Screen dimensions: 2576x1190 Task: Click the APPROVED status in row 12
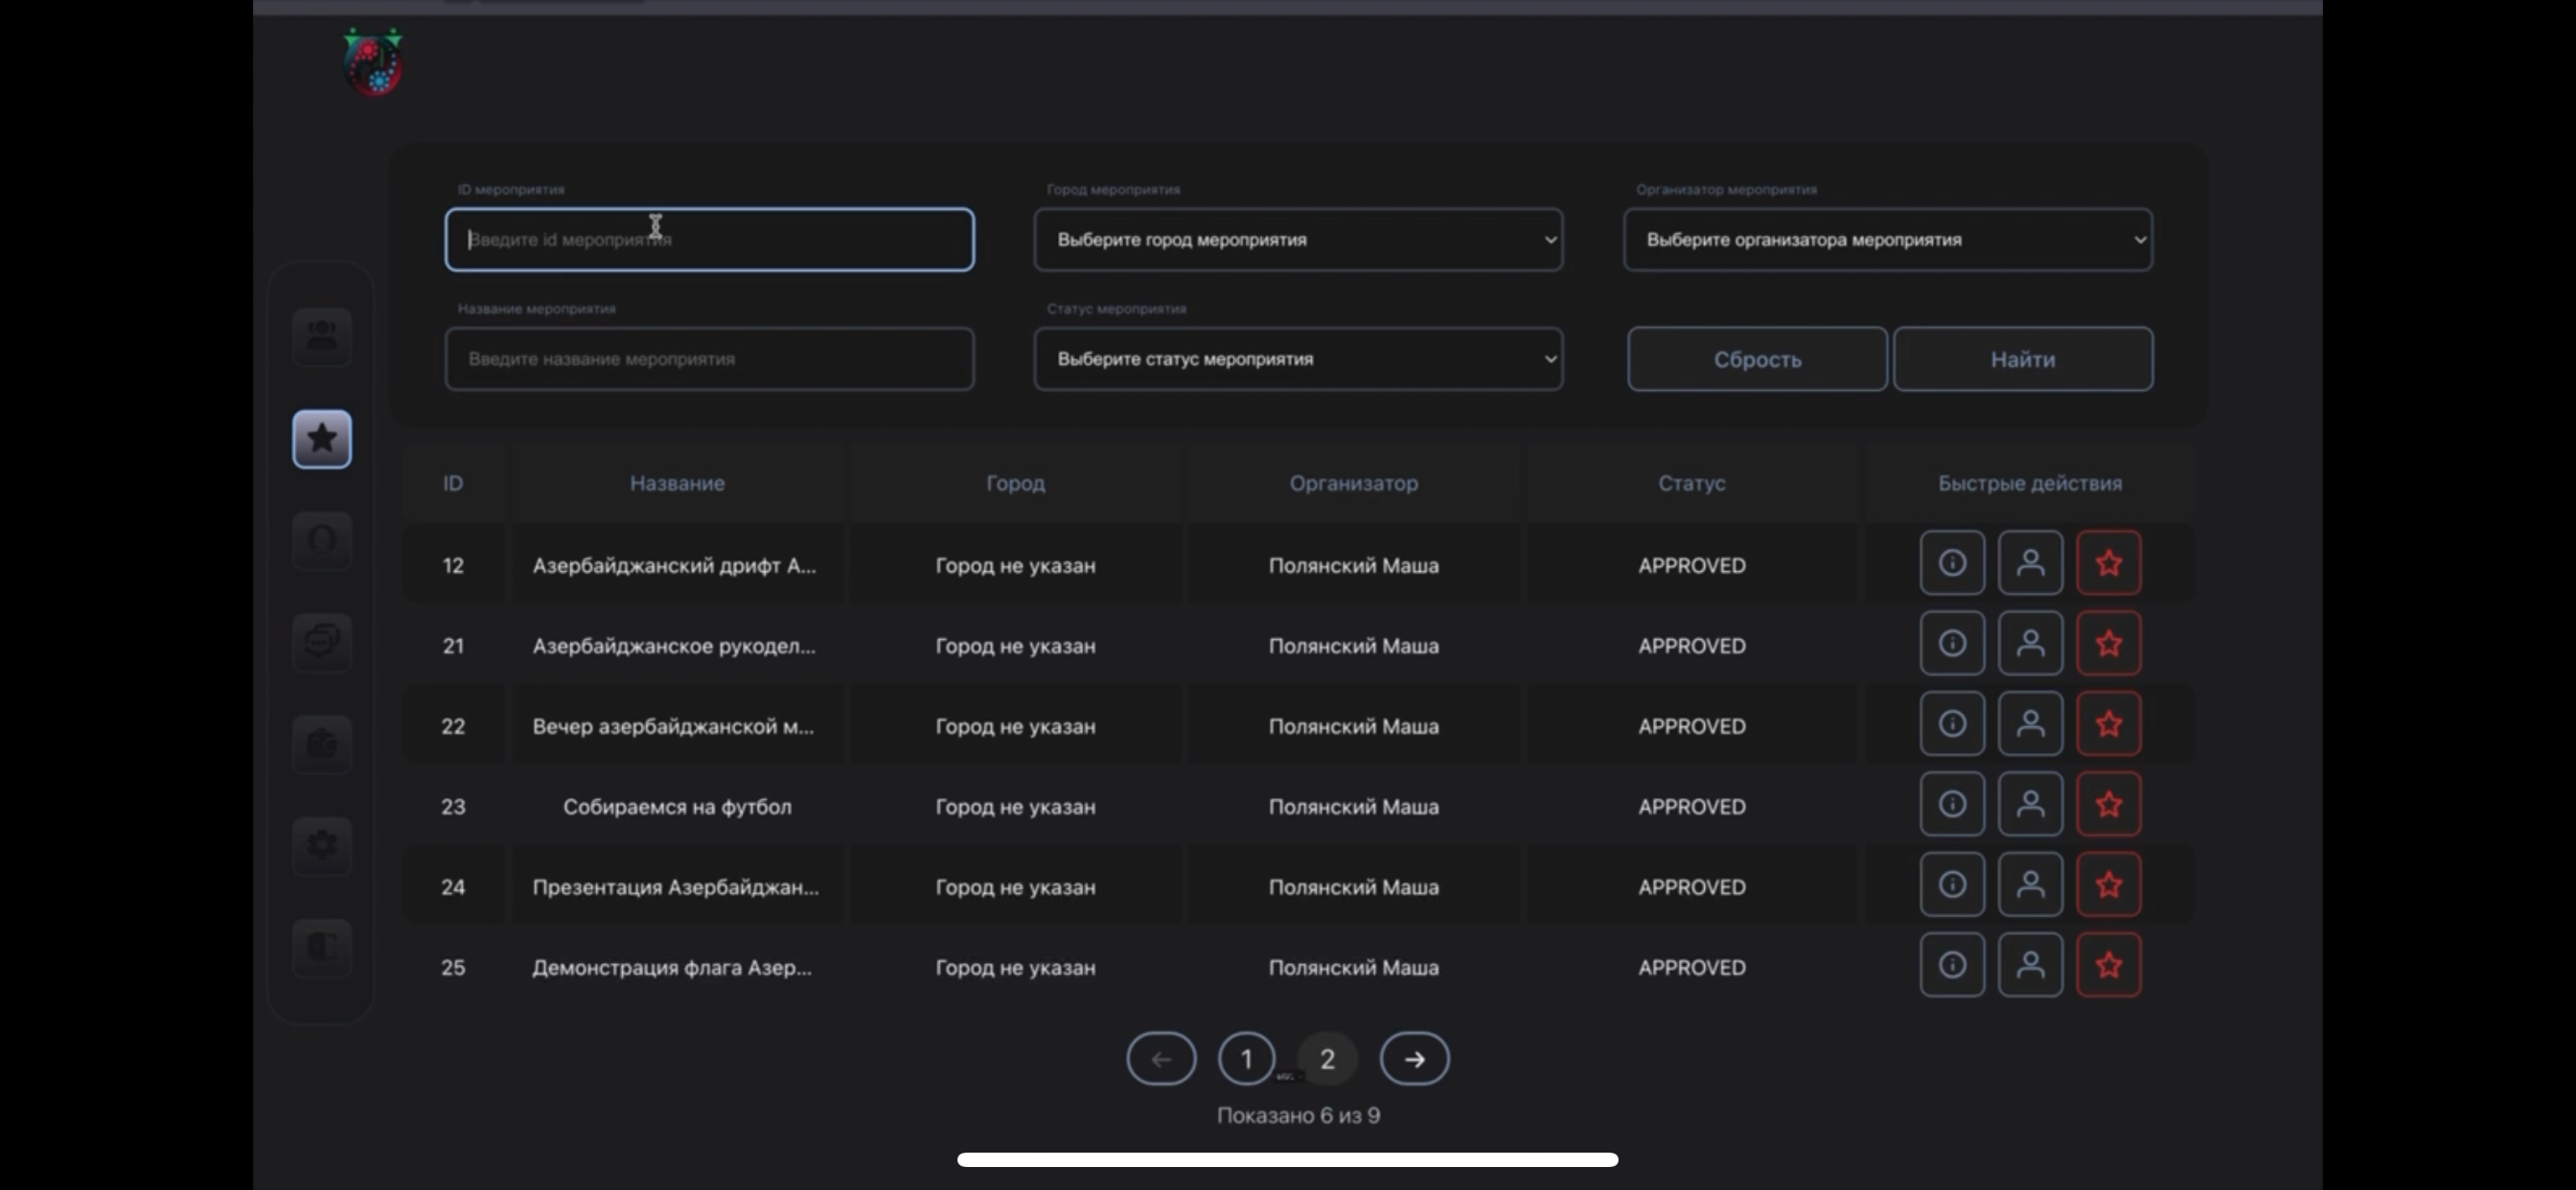pyautogui.click(x=1691, y=565)
